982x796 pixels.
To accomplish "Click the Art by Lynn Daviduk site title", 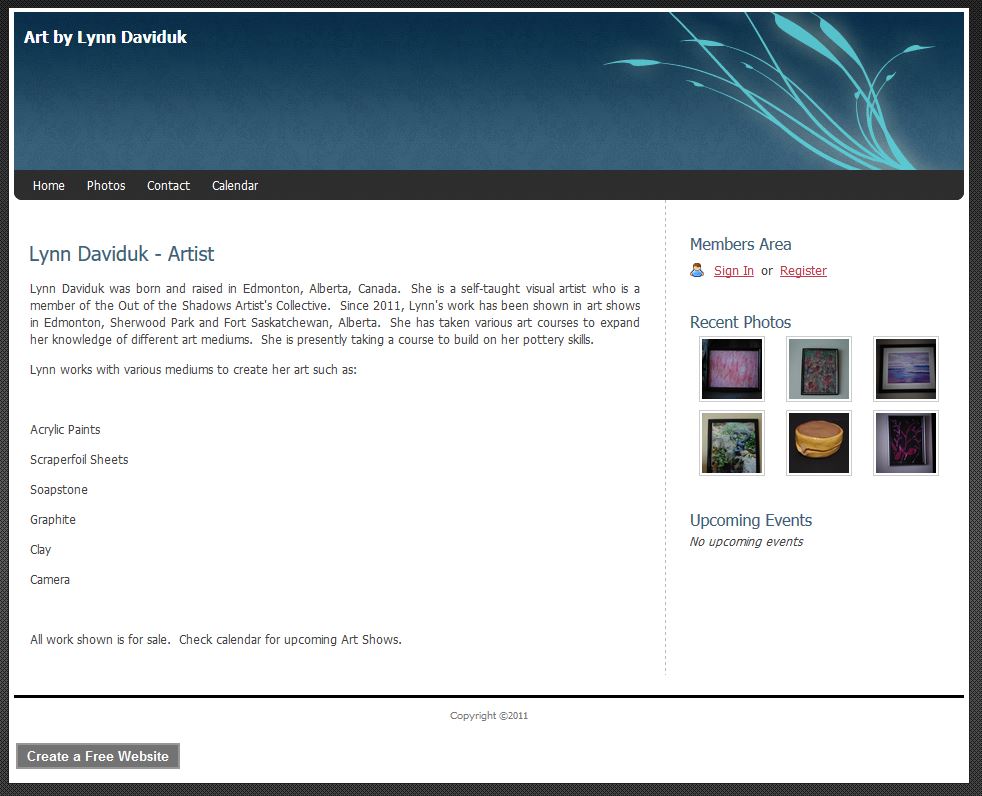I will click(105, 37).
